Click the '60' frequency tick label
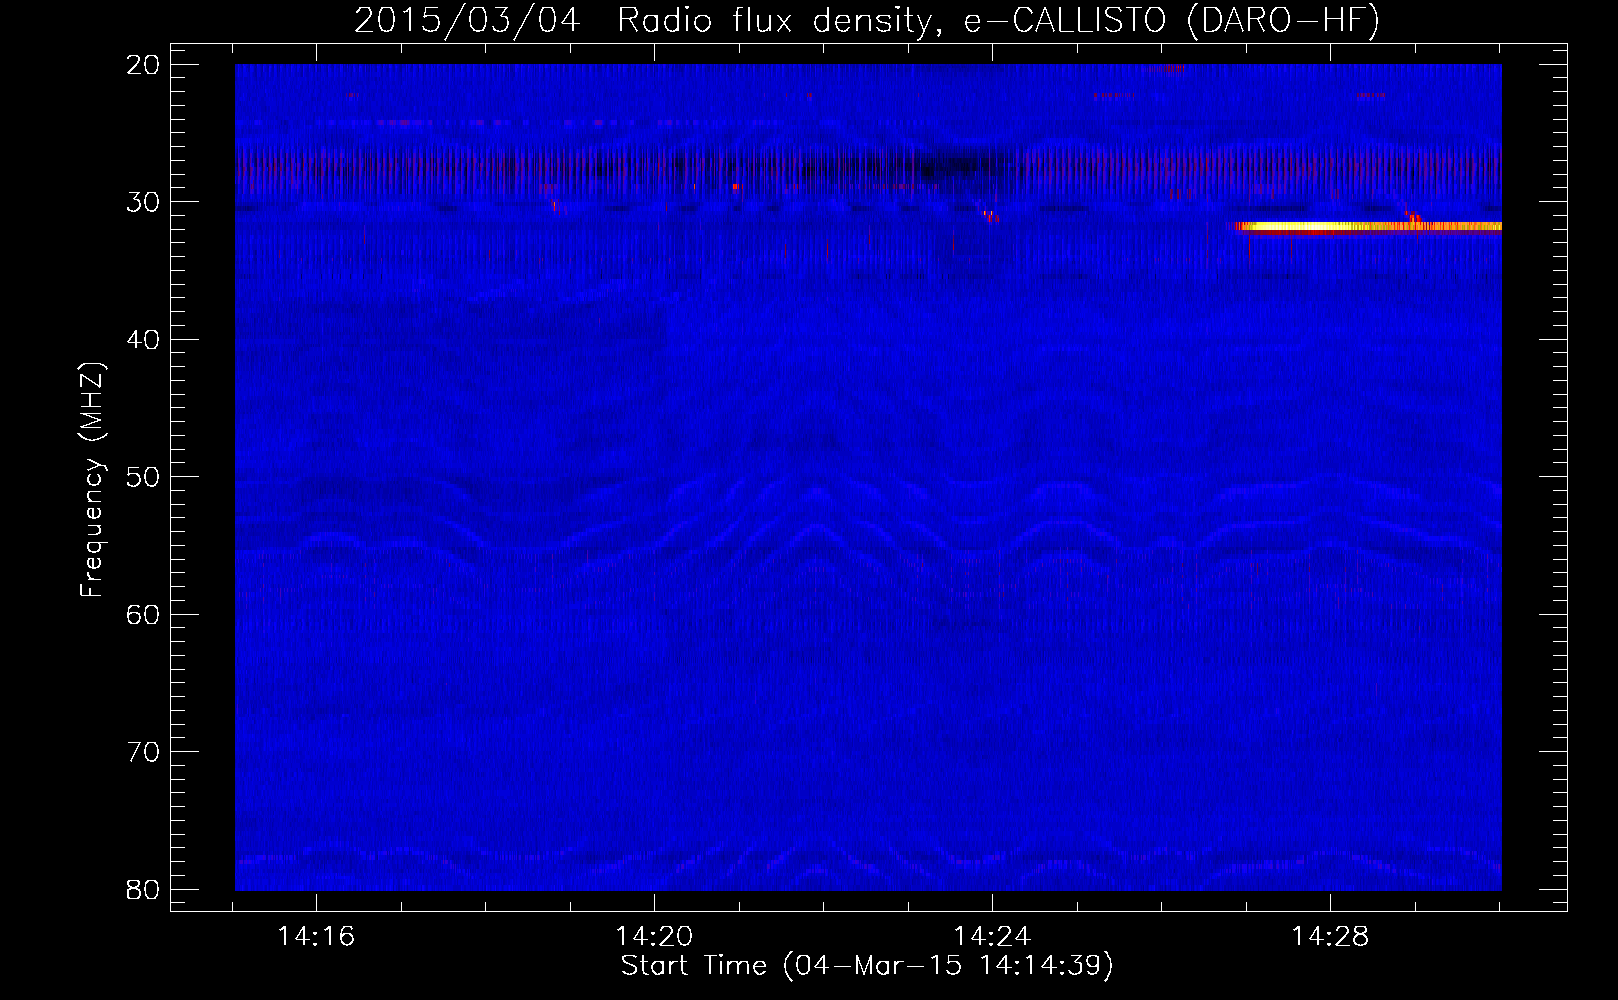Image resolution: width=1618 pixels, height=1000 pixels. tap(144, 615)
